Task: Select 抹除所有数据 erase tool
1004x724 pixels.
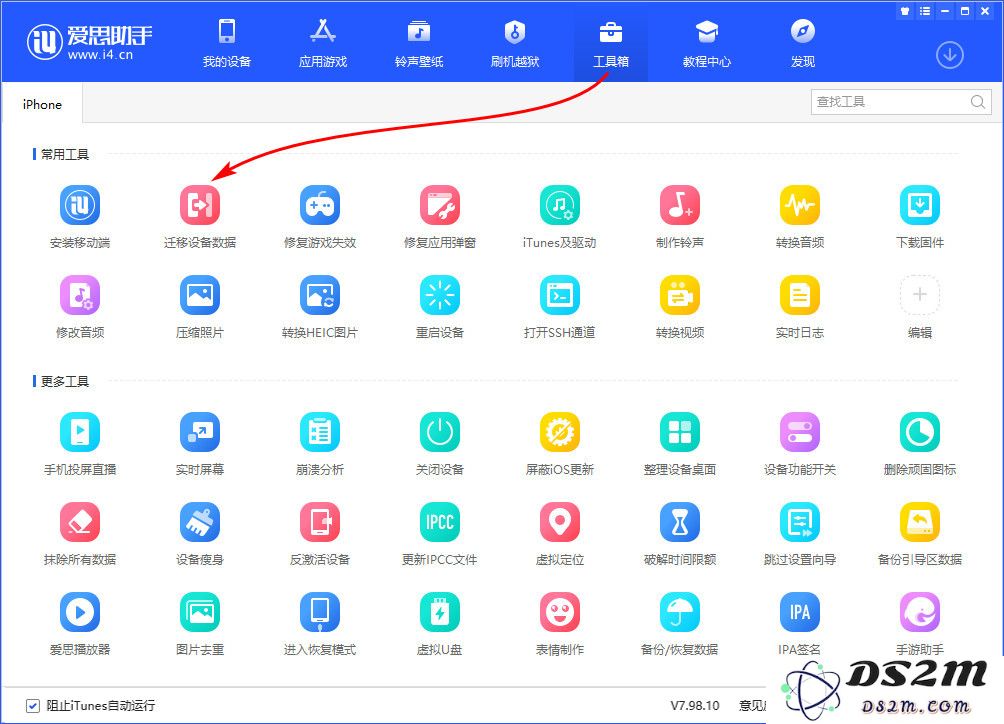Action: click(80, 522)
